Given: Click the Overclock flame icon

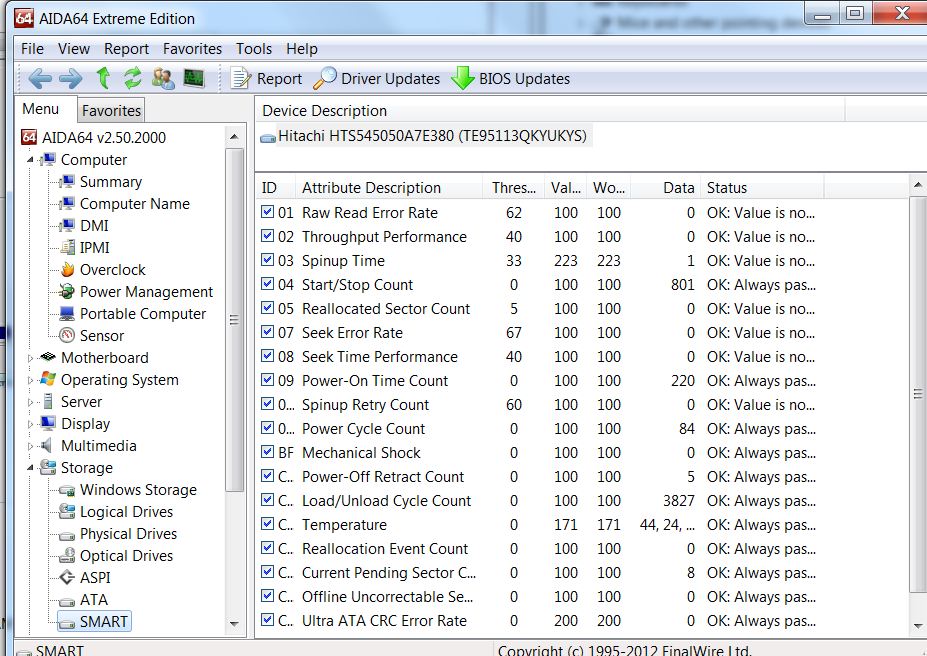Looking at the screenshot, I should [x=68, y=269].
